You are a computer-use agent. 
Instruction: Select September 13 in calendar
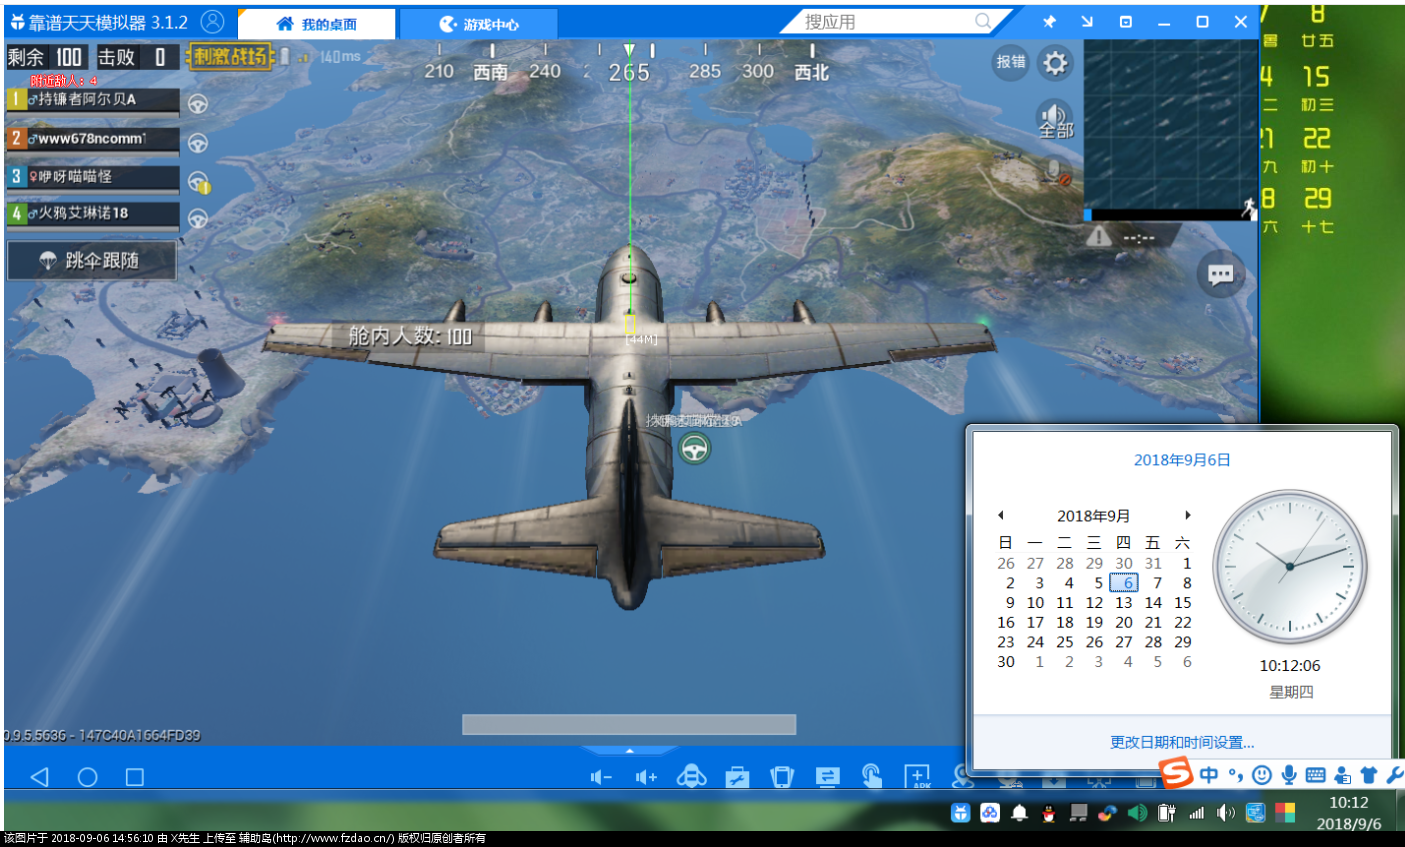click(1124, 603)
